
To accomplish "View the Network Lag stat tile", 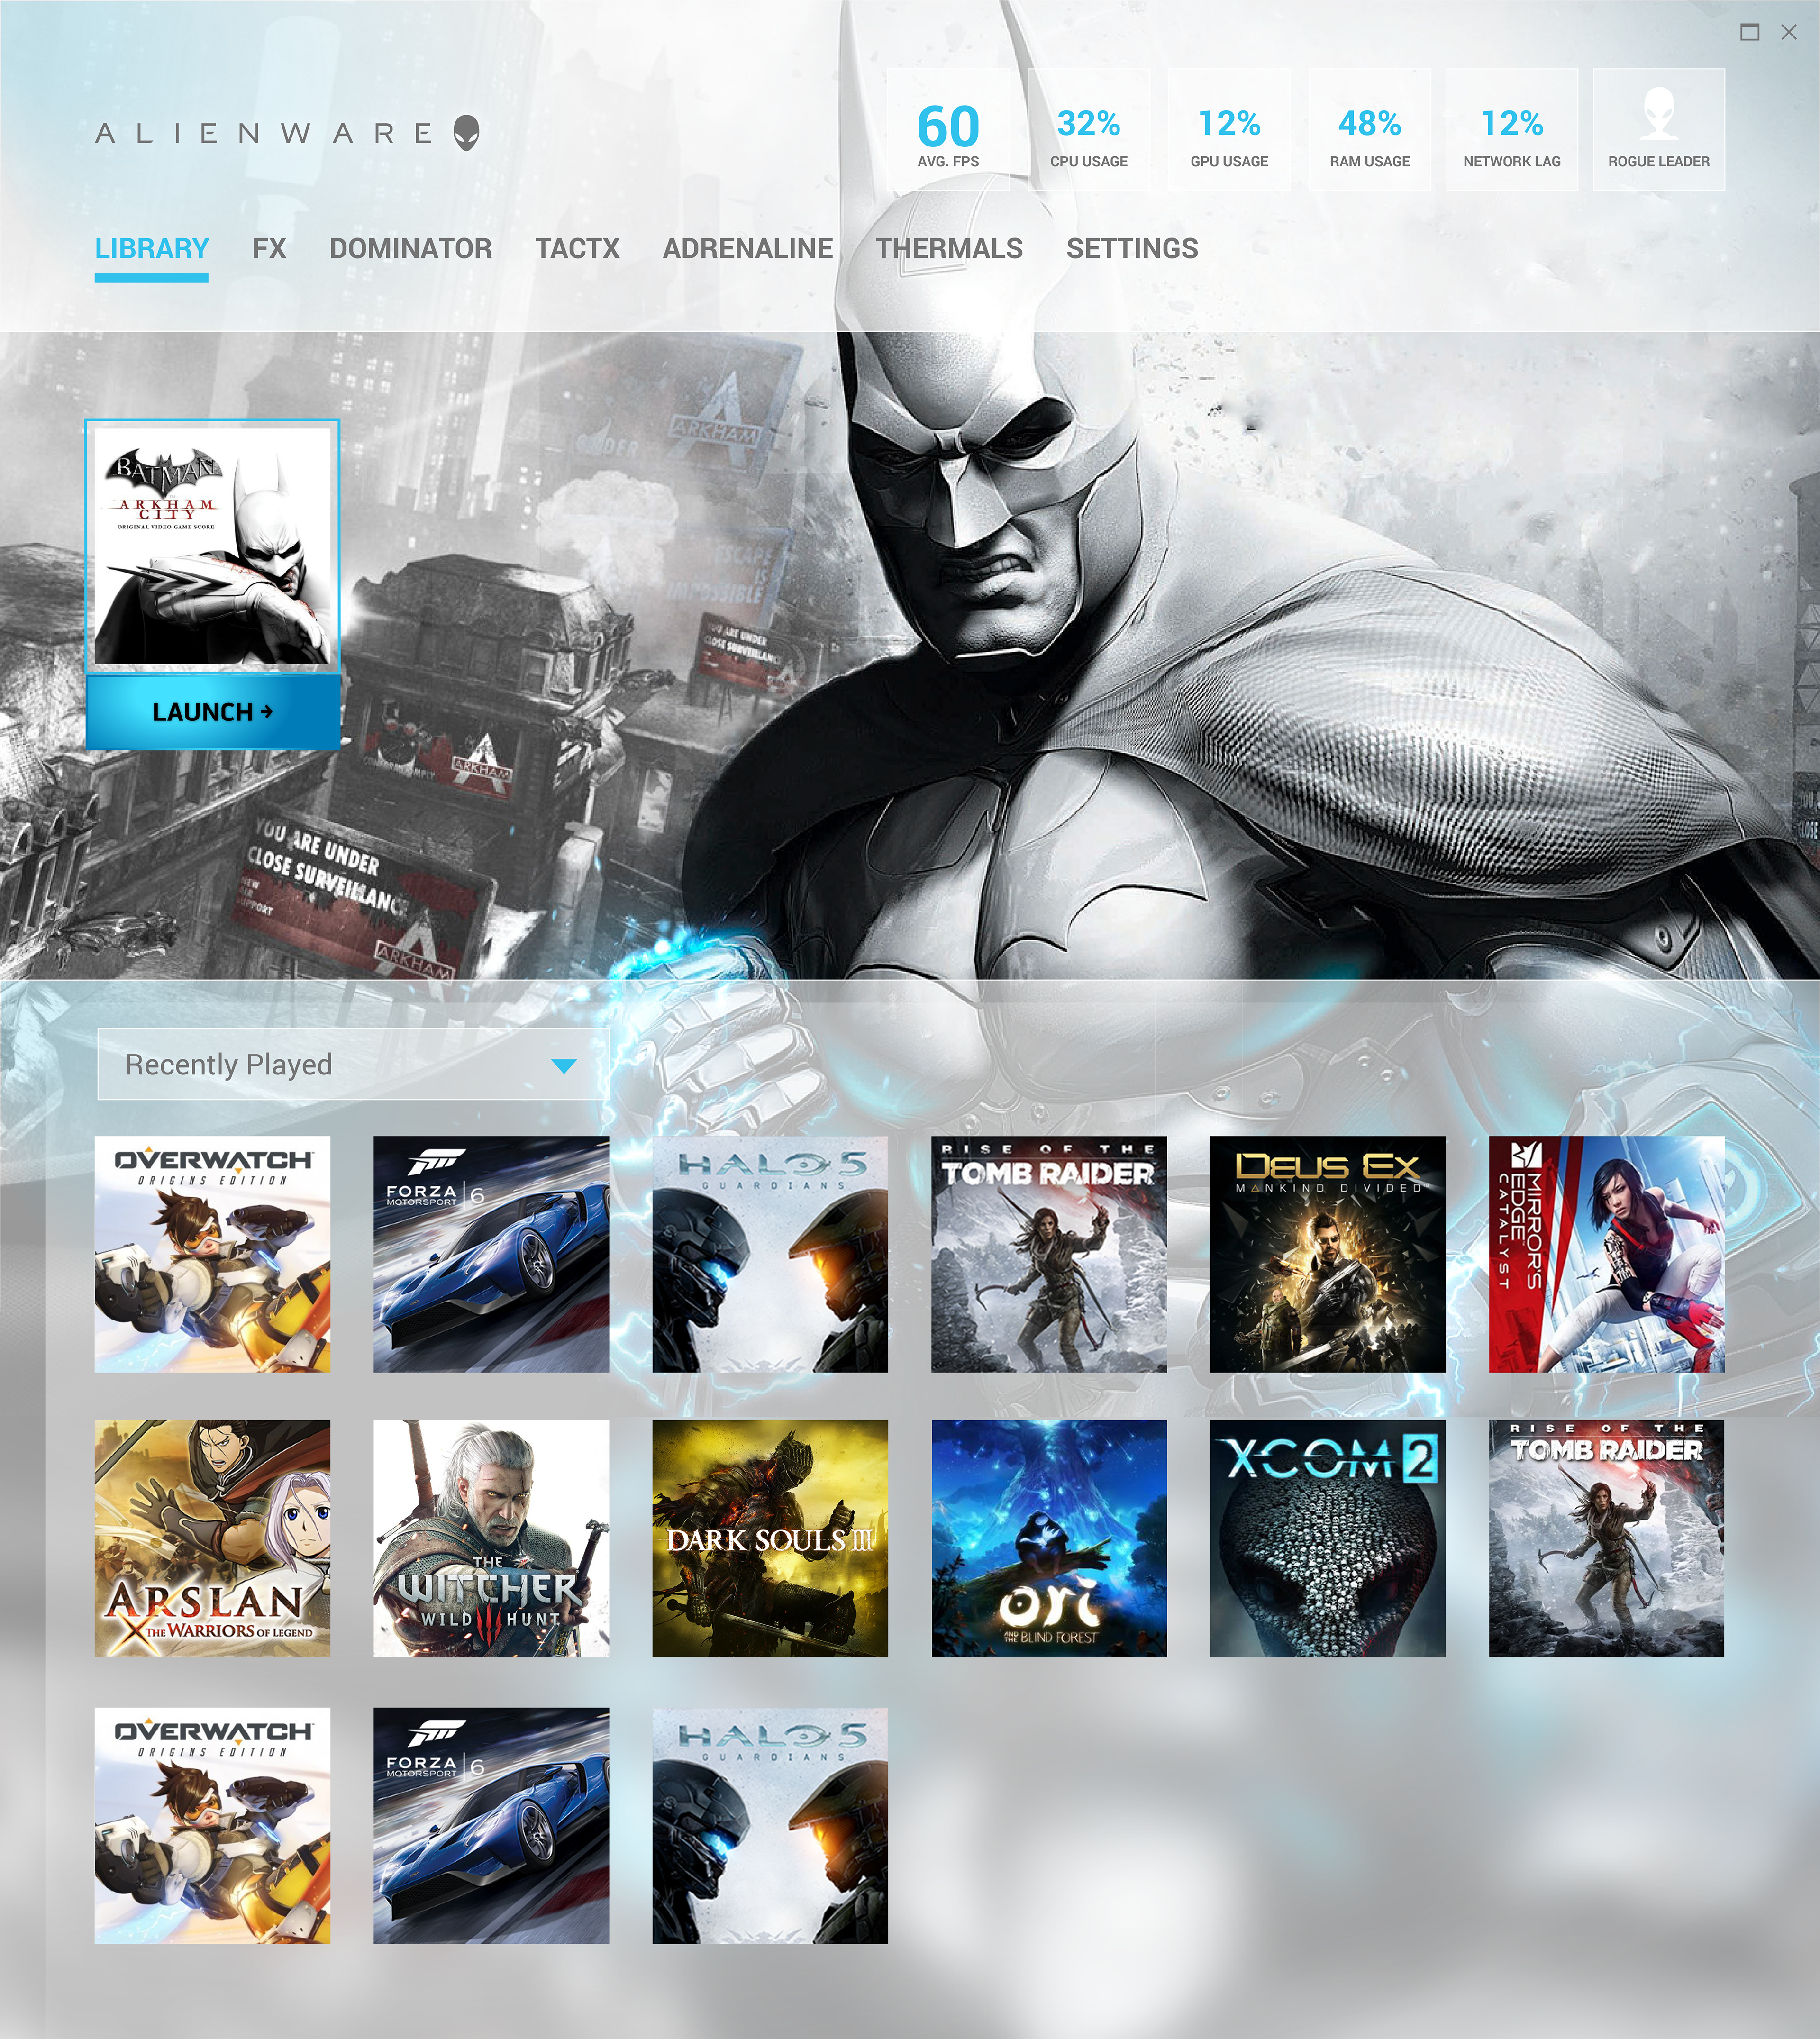I will (x=1511, y=130).
